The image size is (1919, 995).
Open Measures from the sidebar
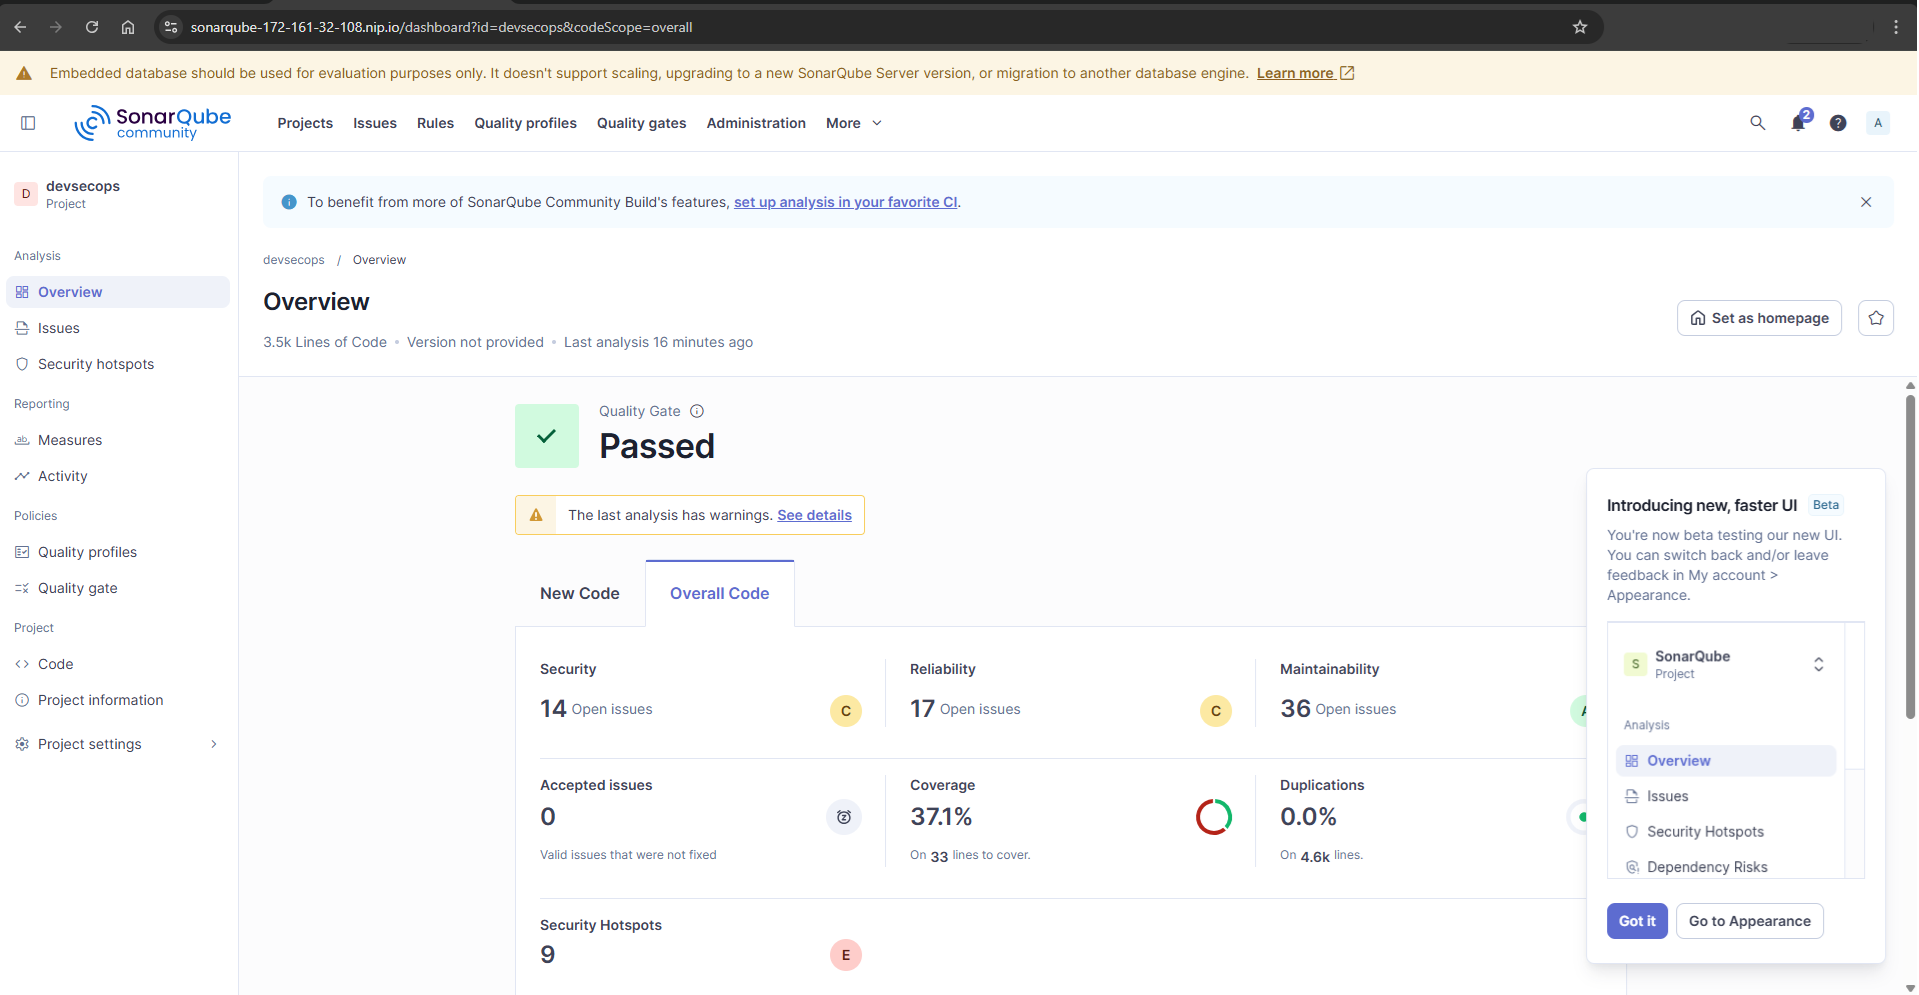click(70, 440)
